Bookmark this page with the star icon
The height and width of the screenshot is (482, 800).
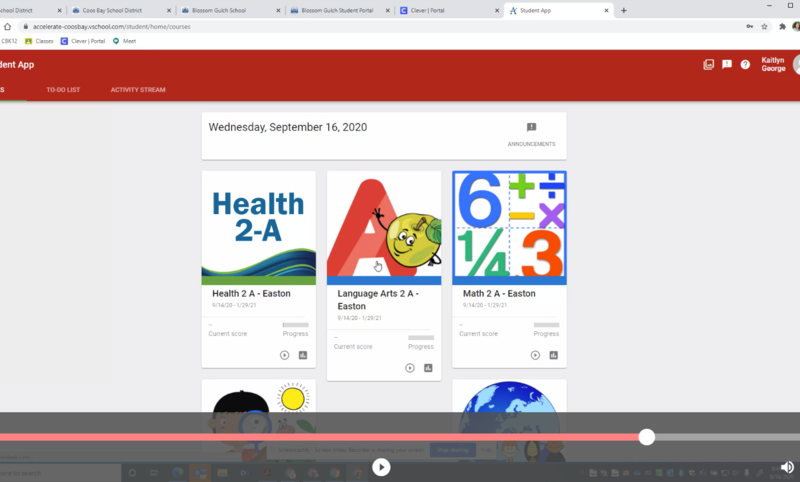click(764, 27)
